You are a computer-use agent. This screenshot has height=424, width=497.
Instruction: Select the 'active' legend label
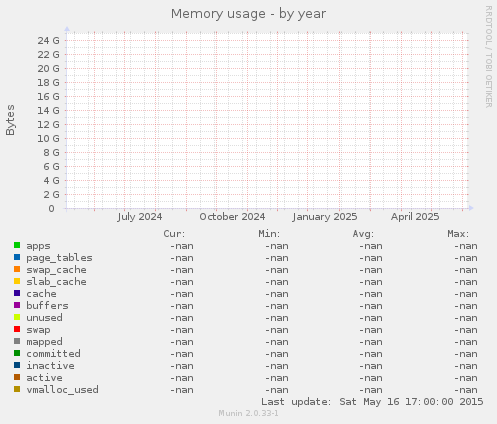[x=44, y=378]
